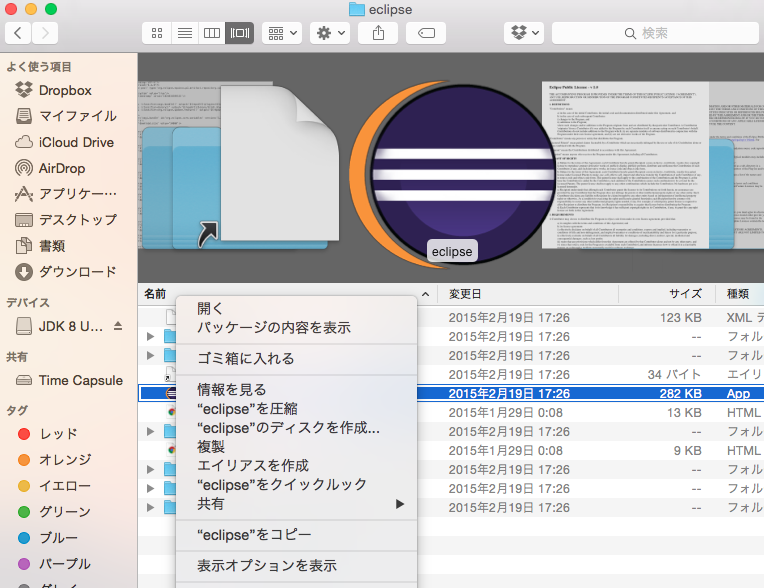764x588 pixels.
Task: Choose “eclipse”をコピー from the context menu
Action: tap(296, 535)
